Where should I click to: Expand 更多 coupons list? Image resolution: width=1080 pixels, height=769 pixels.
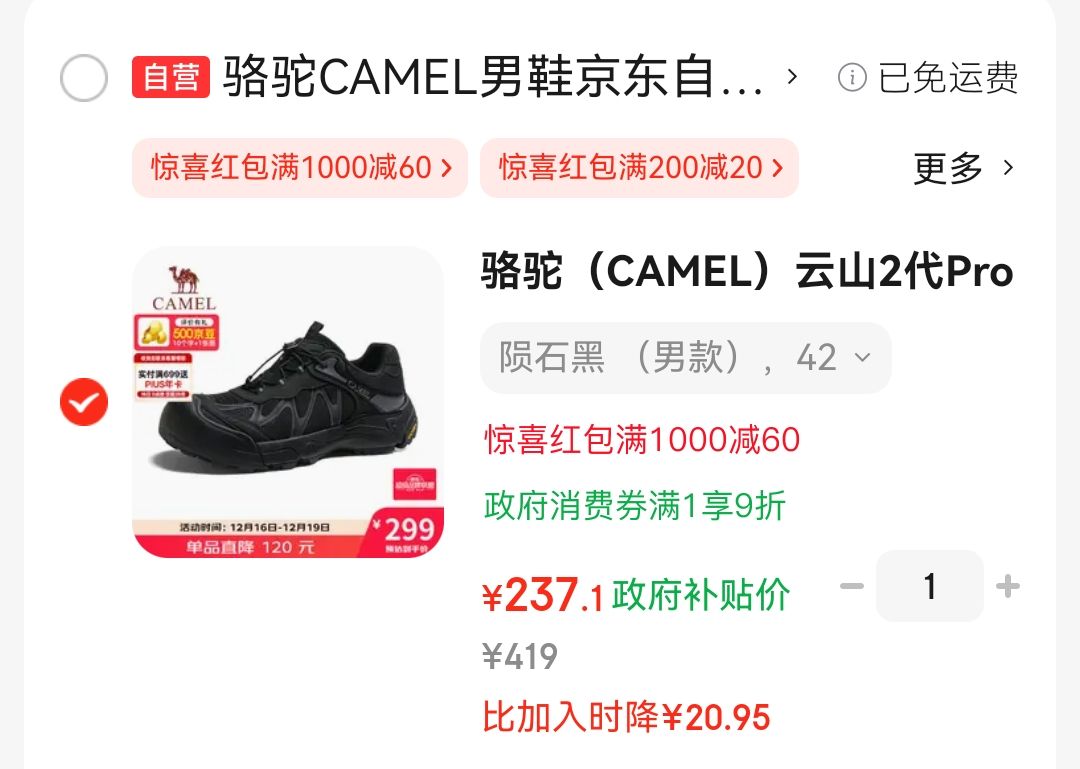(963, 167)
